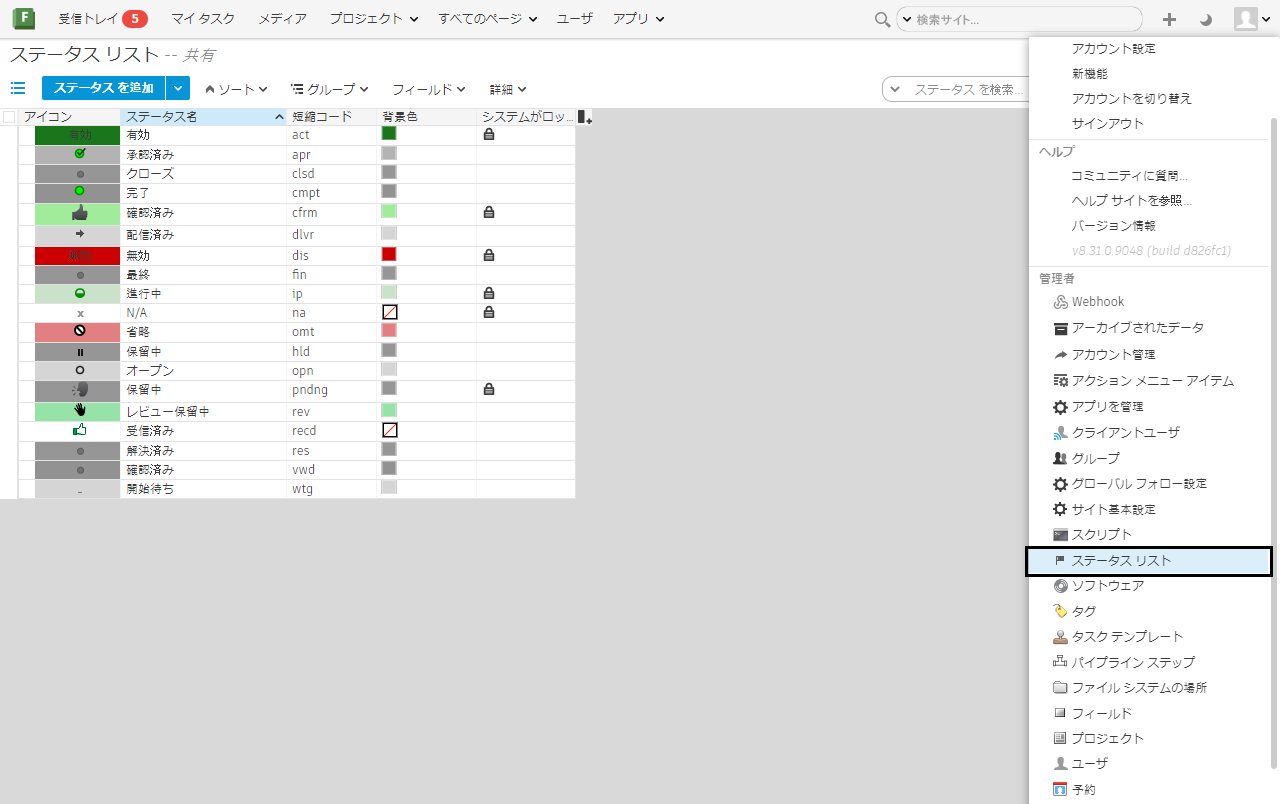This screenshot has height=804, width=1280.
Task: Open 受信トレイ inbox
Action: (103, 19)
